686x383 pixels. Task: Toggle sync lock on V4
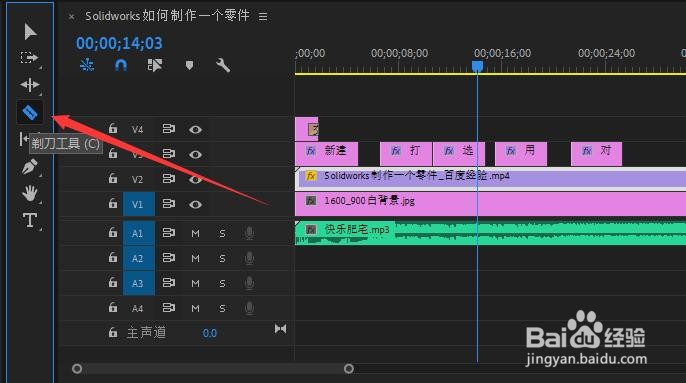[168, 129]
